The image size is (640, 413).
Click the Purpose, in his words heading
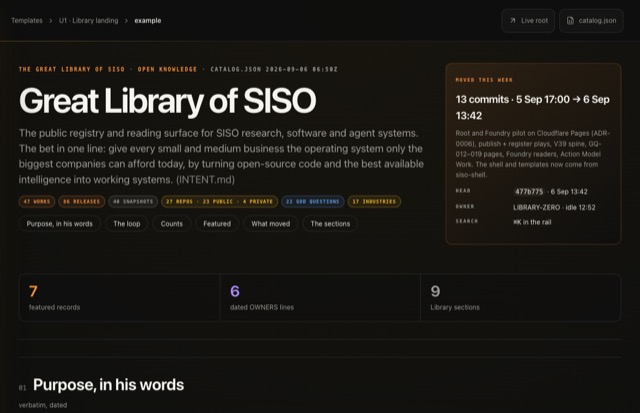click(x=109, y=385)
